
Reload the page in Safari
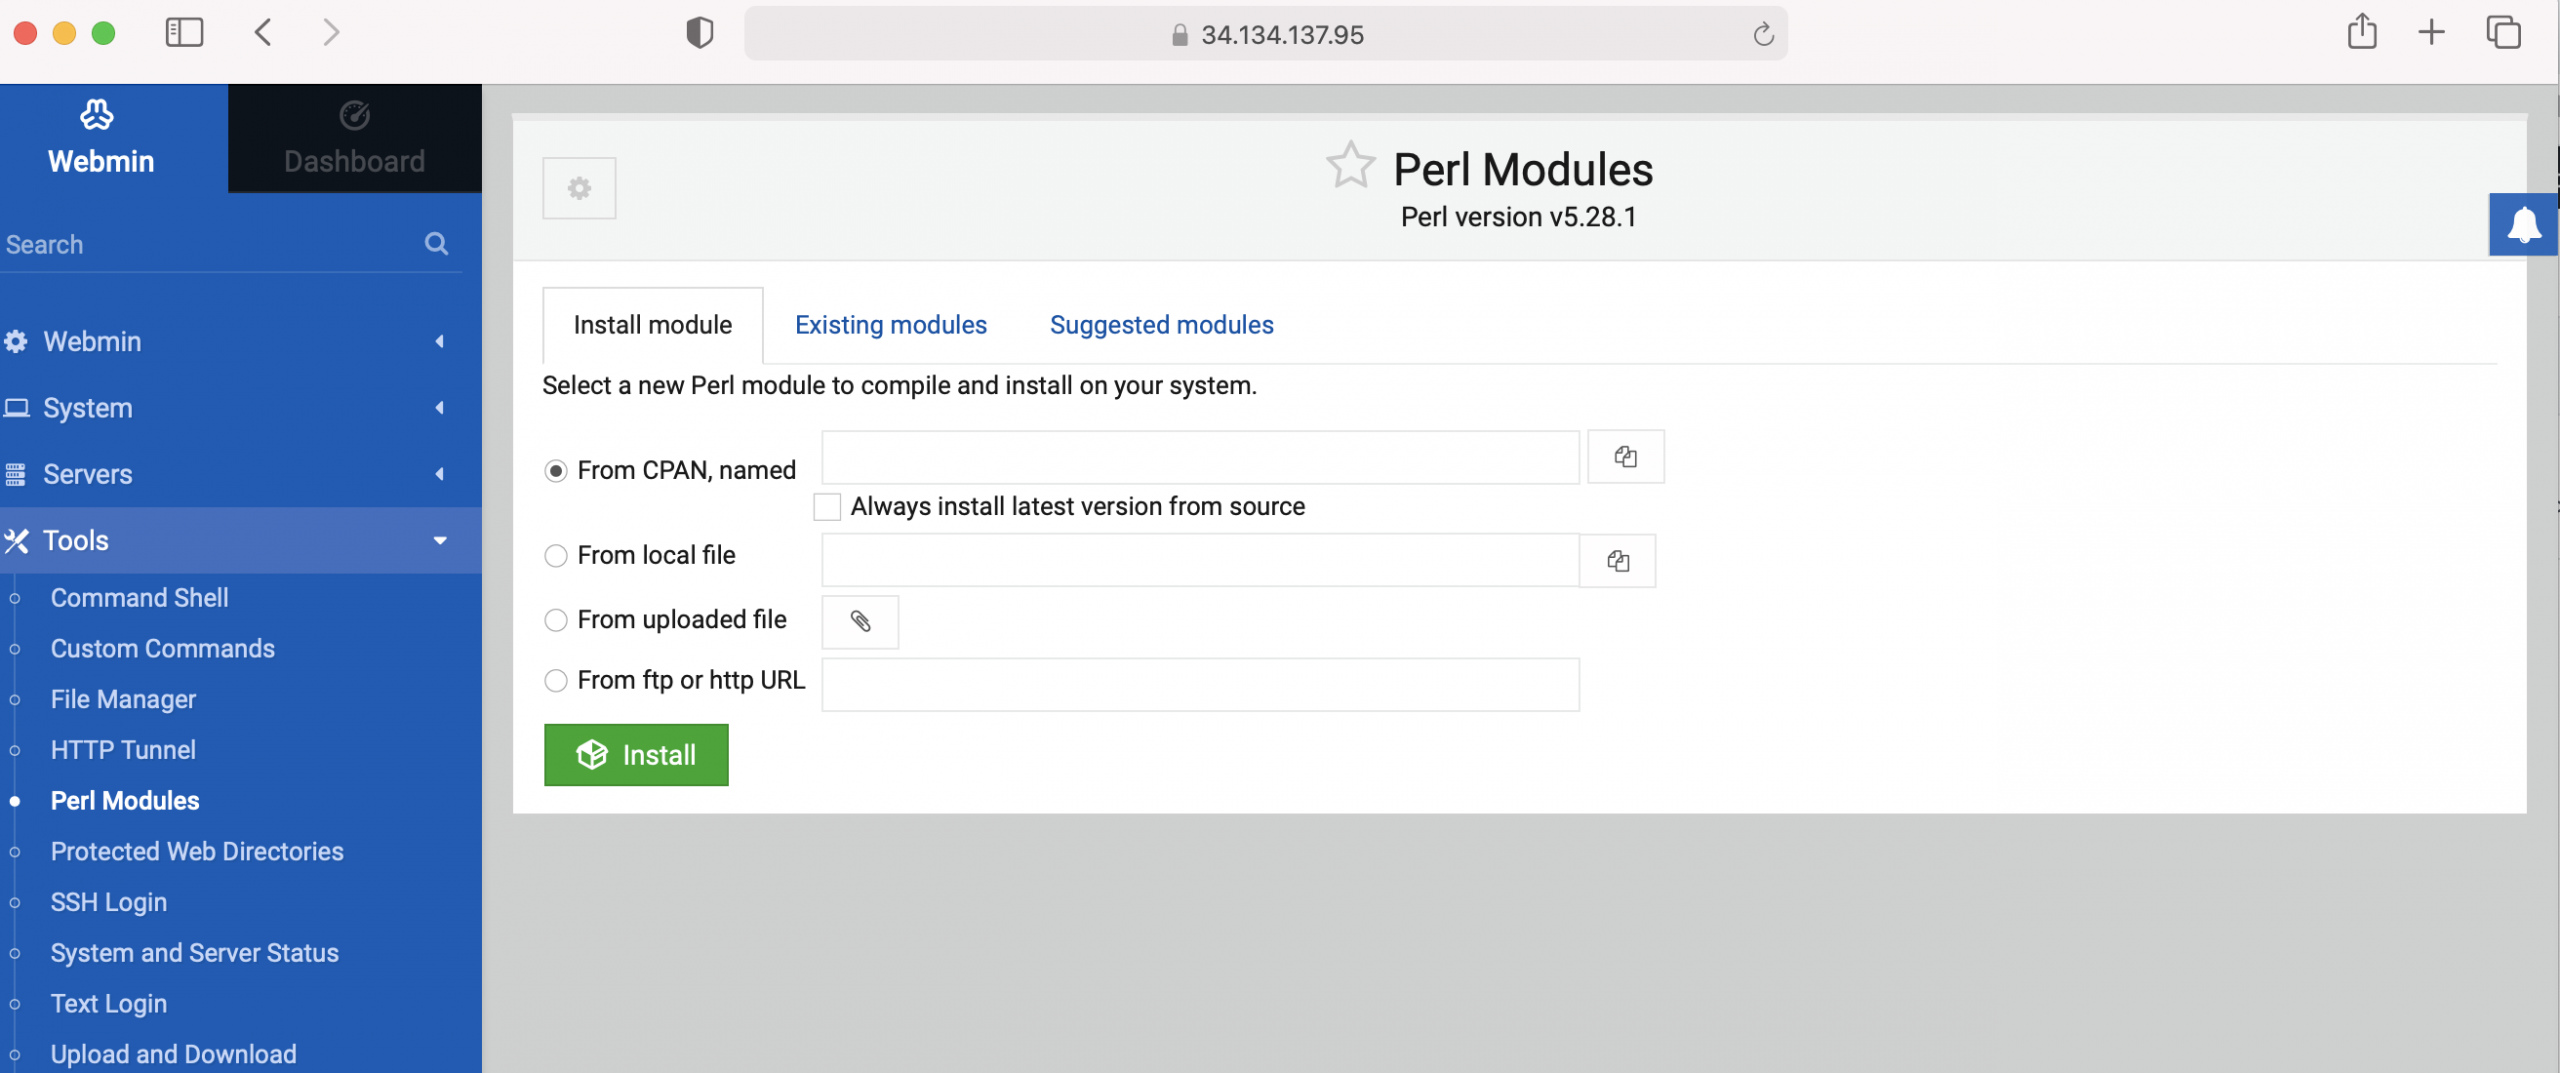coord(1763,35)
